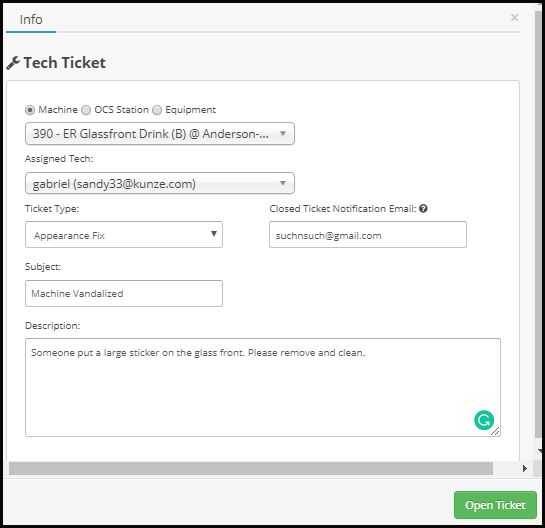This screenshot has height=528, width=545.
Task: Click the vertical scrollbar on the right edge
Action: (x=539, y=222)
